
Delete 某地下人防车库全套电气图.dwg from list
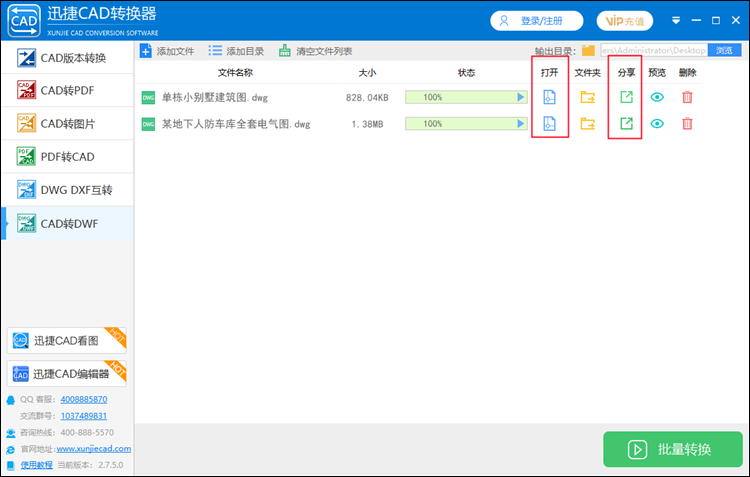point(687,124)
